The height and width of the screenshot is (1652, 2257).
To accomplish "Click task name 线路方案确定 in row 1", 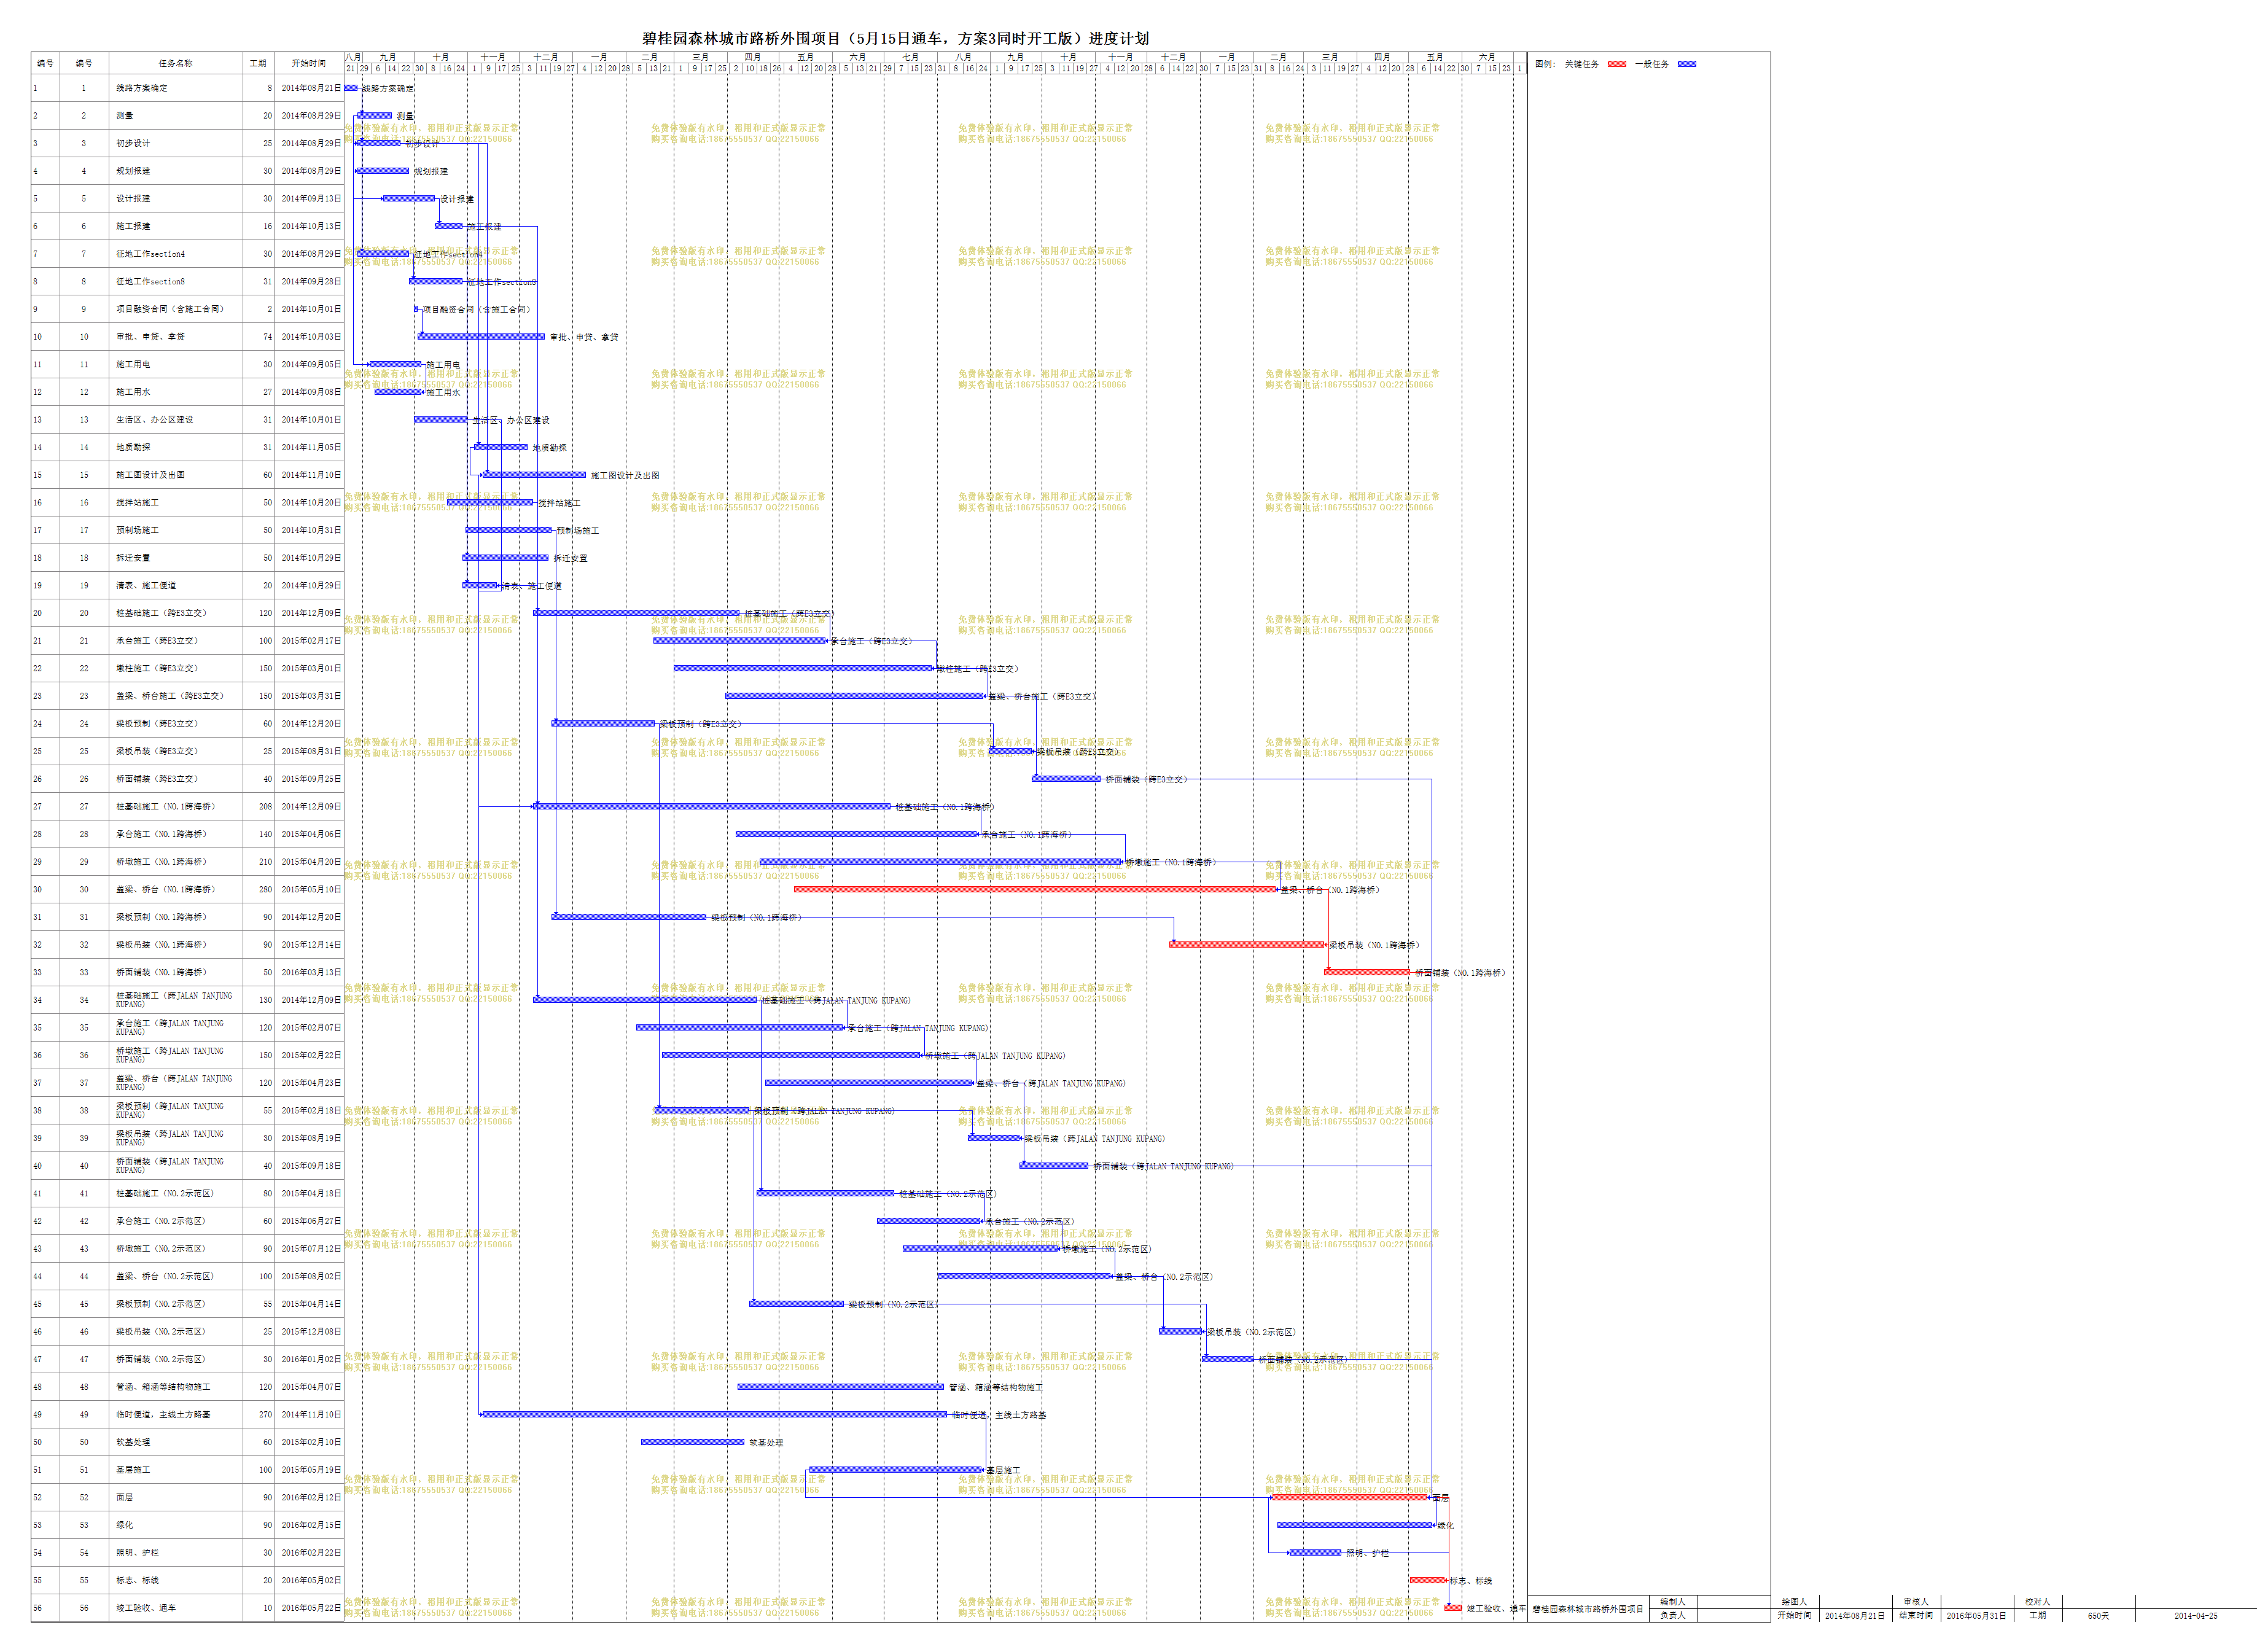I will pyautogui.click(x=142, y=88).
